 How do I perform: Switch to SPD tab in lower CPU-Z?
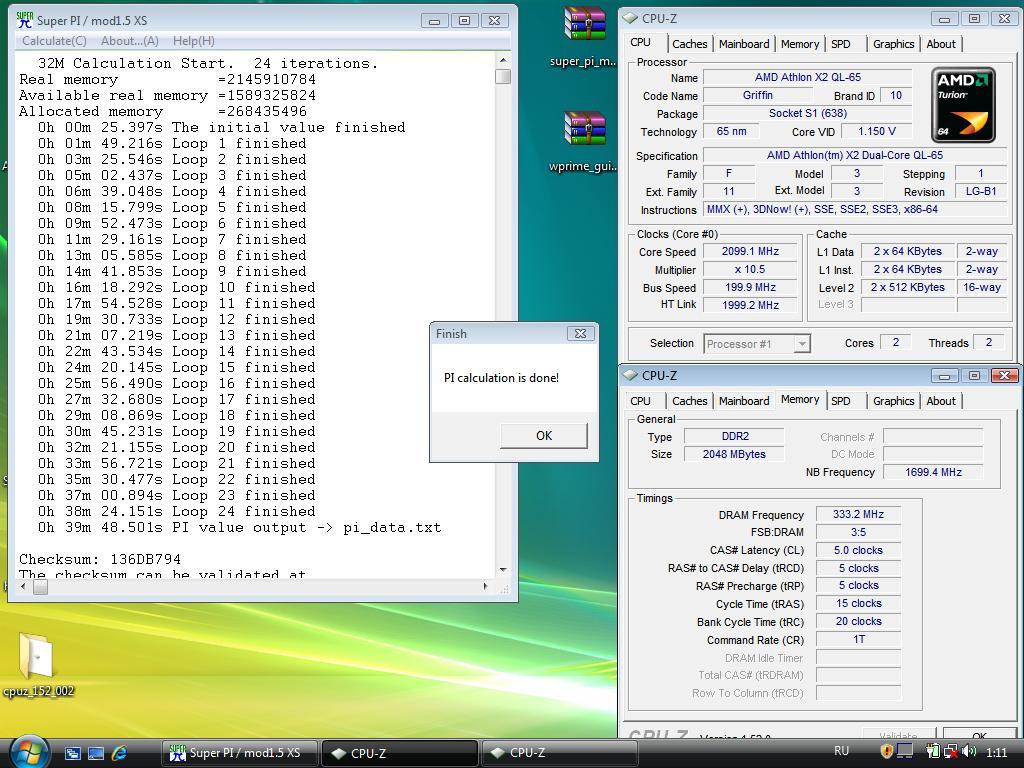point(840,401)
